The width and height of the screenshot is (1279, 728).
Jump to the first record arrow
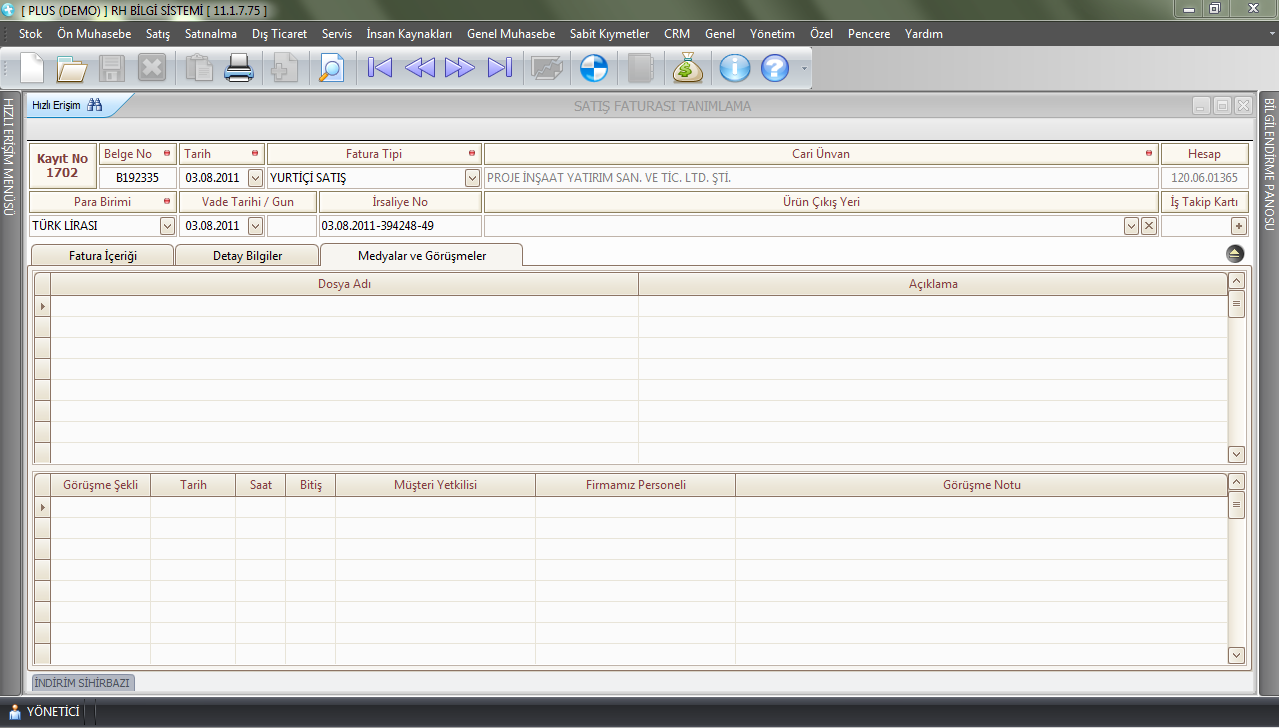click(x=380, y=68)
